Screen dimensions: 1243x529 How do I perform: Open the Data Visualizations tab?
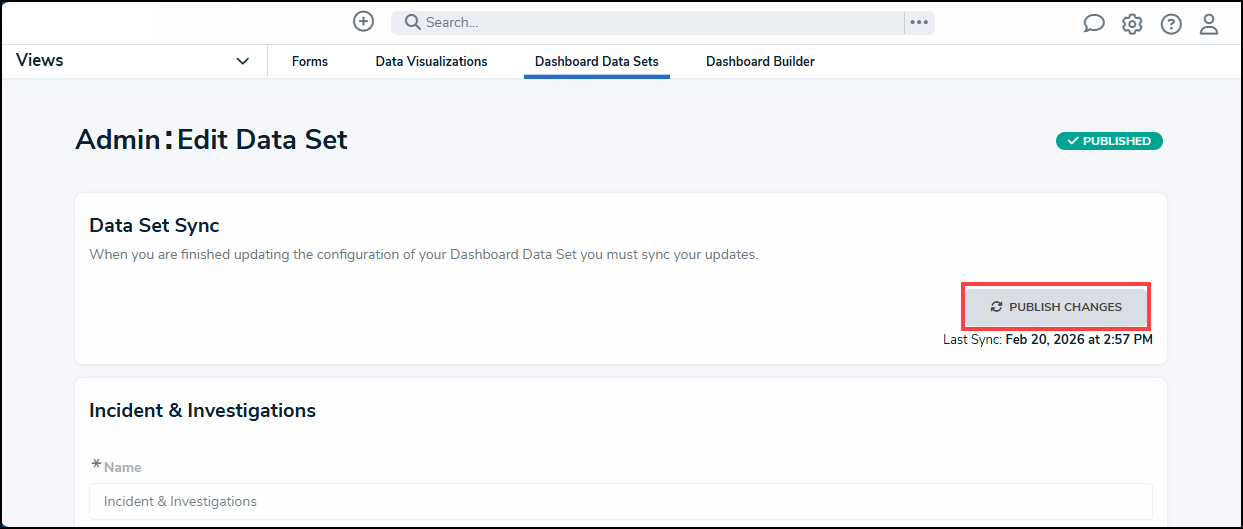click(x=431, y=62)
